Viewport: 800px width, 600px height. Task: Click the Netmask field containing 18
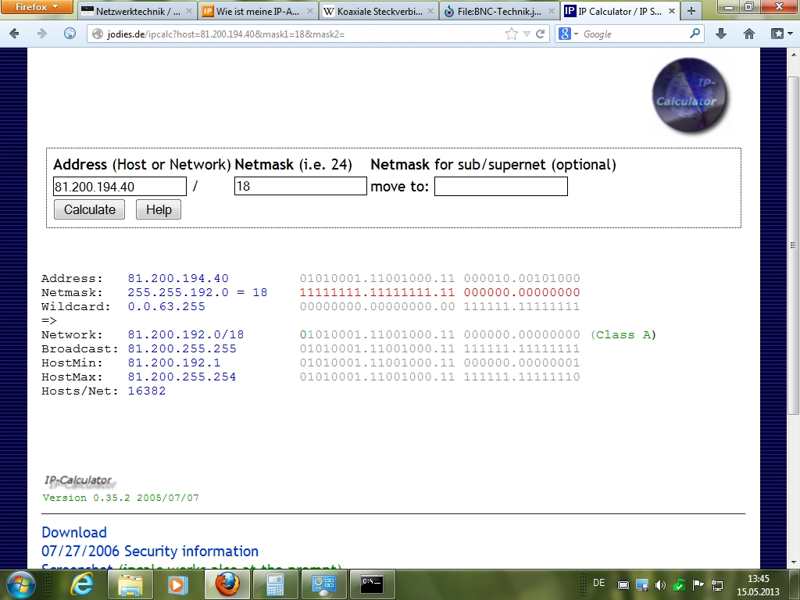300,186
